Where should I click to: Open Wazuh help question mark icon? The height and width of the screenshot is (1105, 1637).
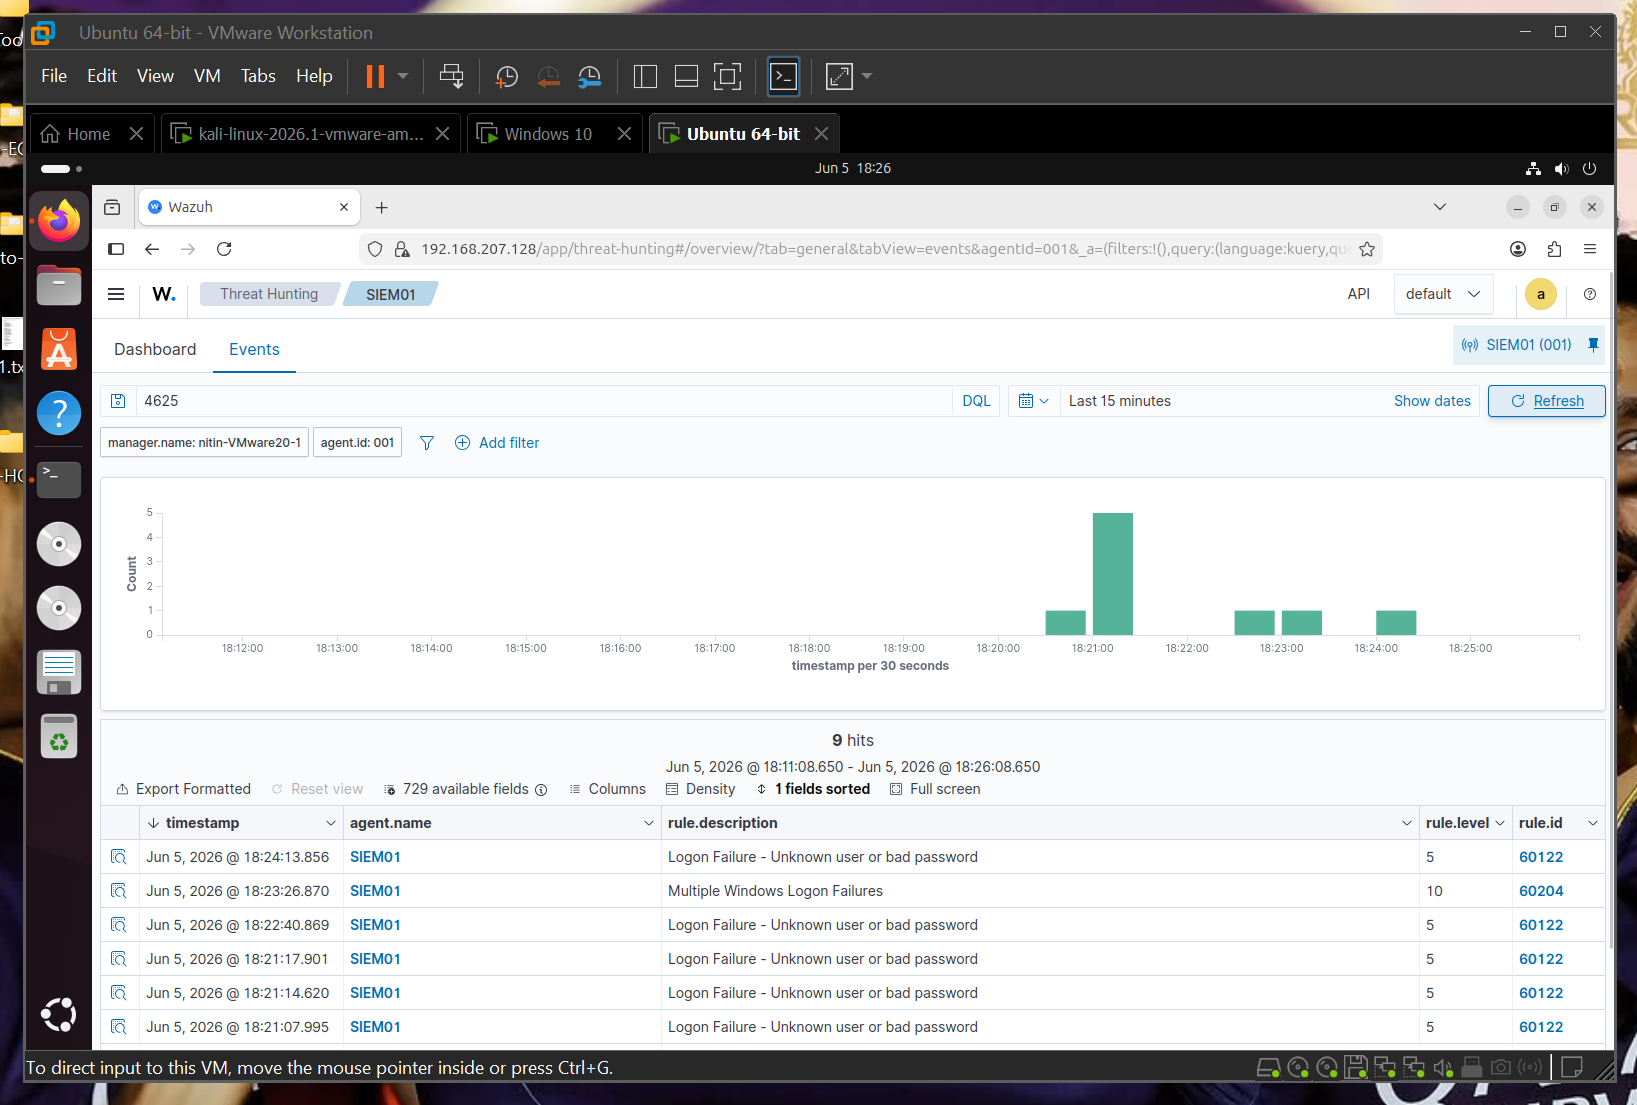[x=1590, y=294]
